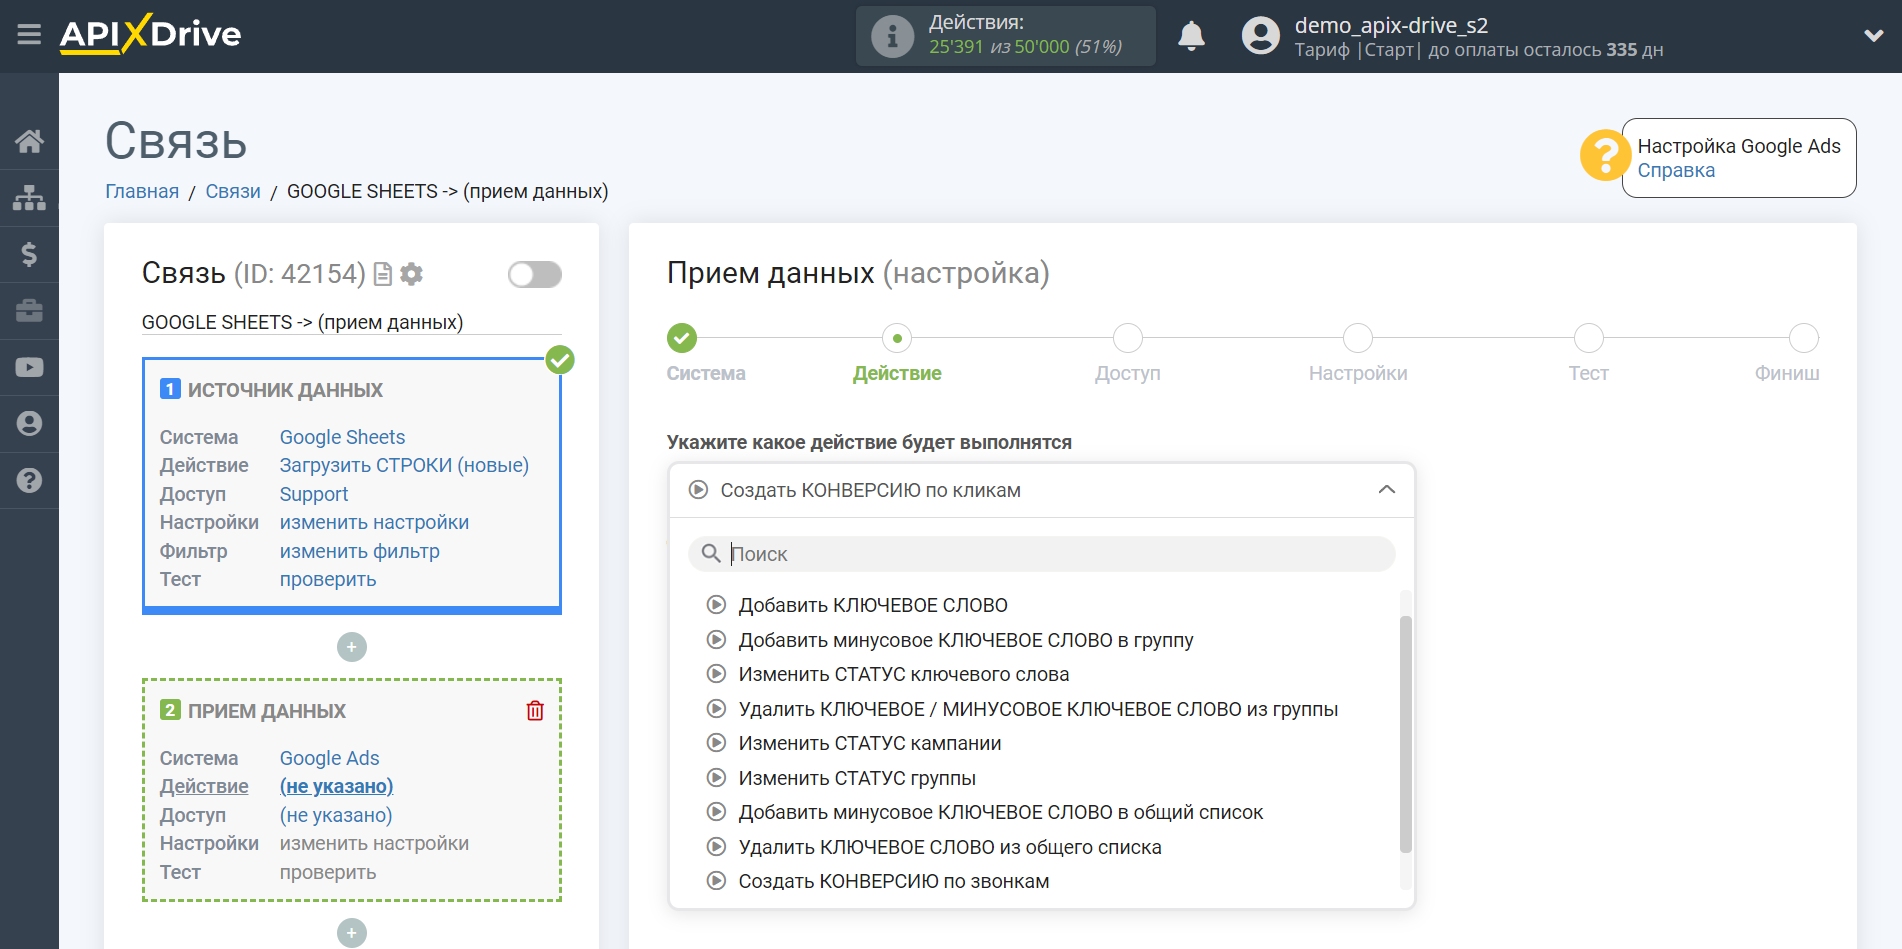Click the Действие (не указано) link
The height and width of the screenshot is (949, 1902).
[x=336, y=786]
